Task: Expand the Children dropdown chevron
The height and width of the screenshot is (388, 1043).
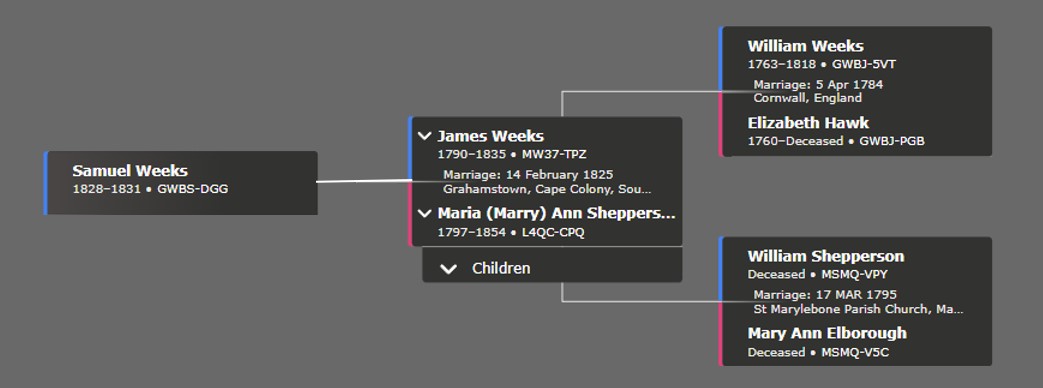Action: 448,269
